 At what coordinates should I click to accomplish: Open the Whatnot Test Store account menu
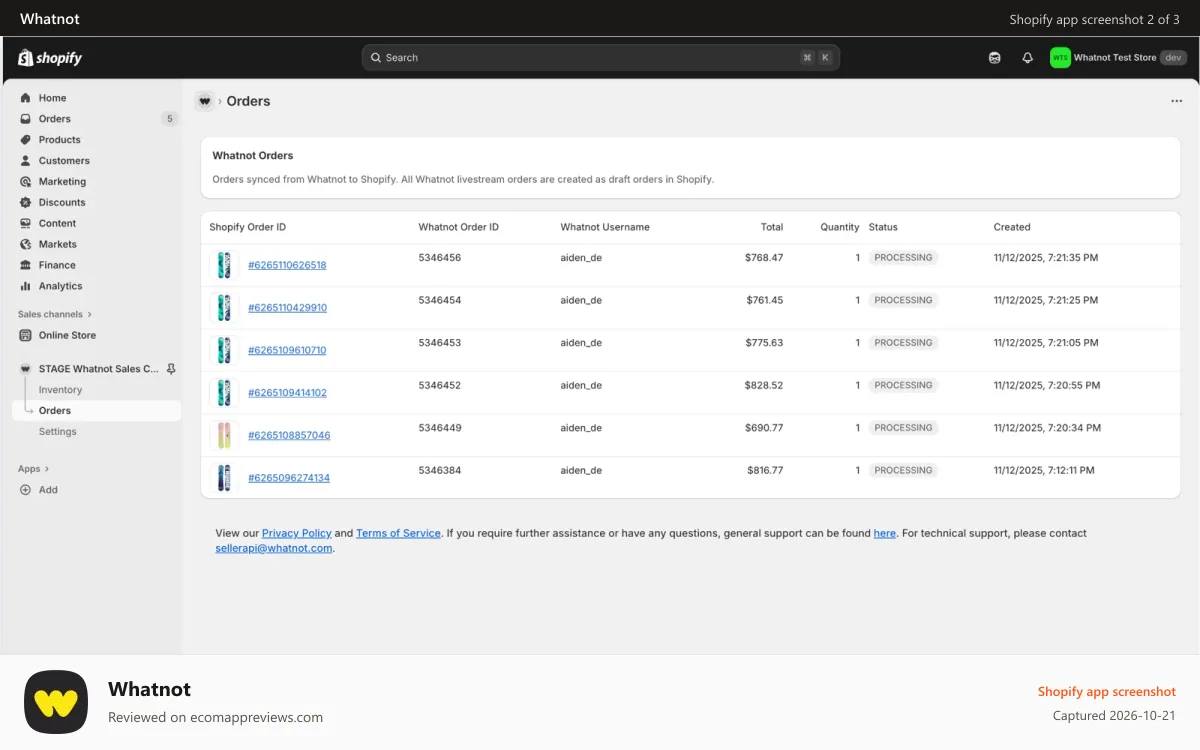click(1118, 58)
